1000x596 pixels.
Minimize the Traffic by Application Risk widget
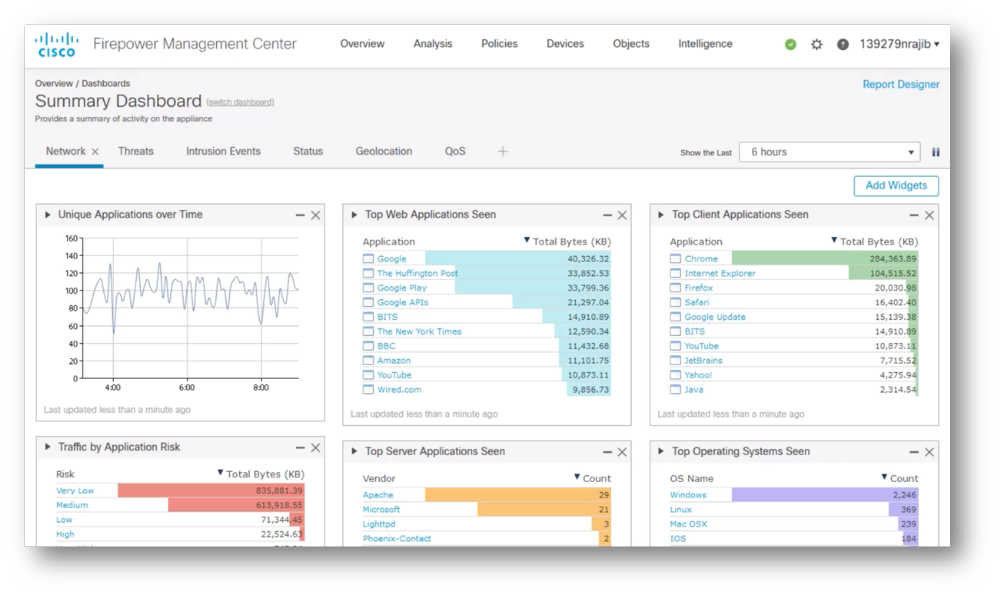pos(300,448)
